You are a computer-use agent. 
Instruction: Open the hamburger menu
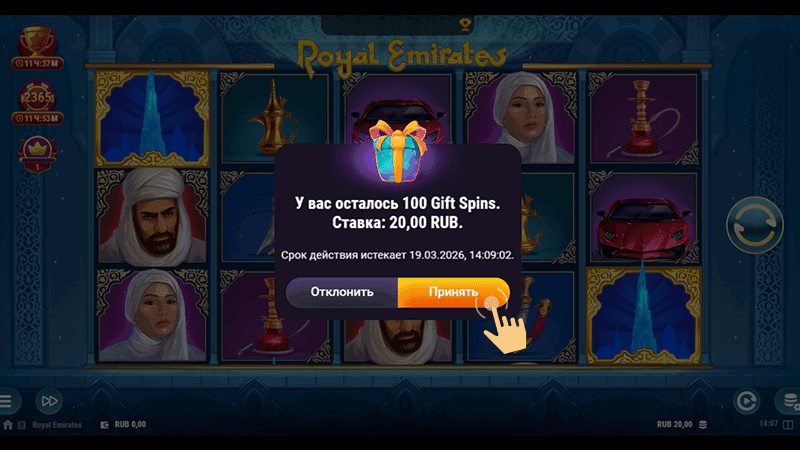[6, 401]
